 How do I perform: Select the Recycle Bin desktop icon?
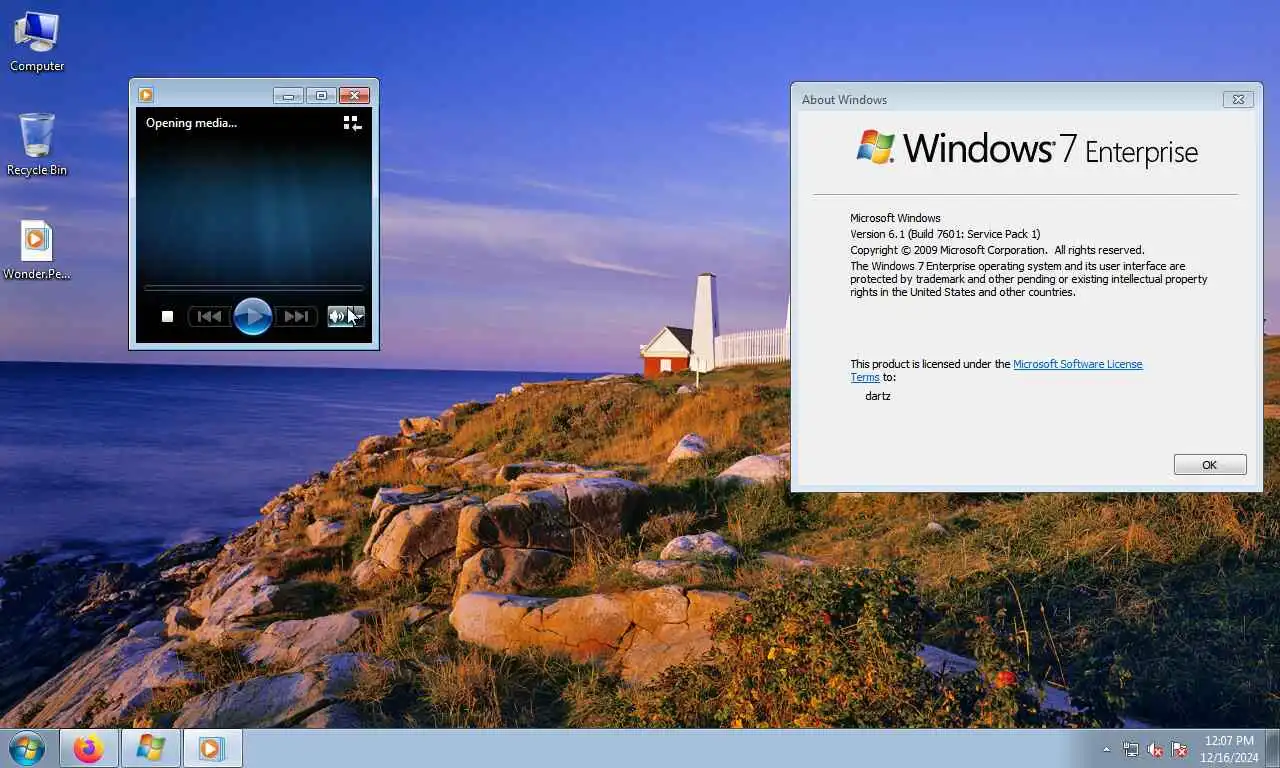[x=37, y=145]
